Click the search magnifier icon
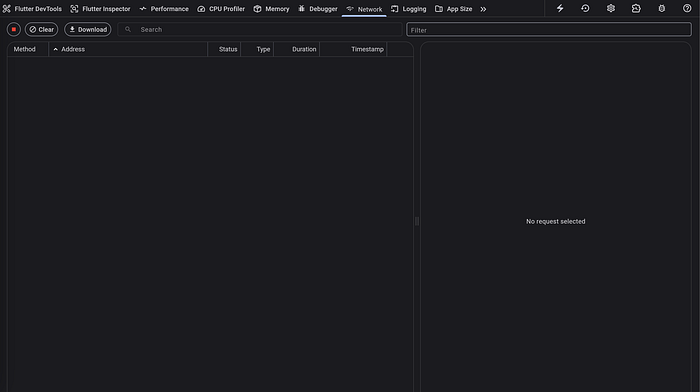700x392 pixels. 128,29
